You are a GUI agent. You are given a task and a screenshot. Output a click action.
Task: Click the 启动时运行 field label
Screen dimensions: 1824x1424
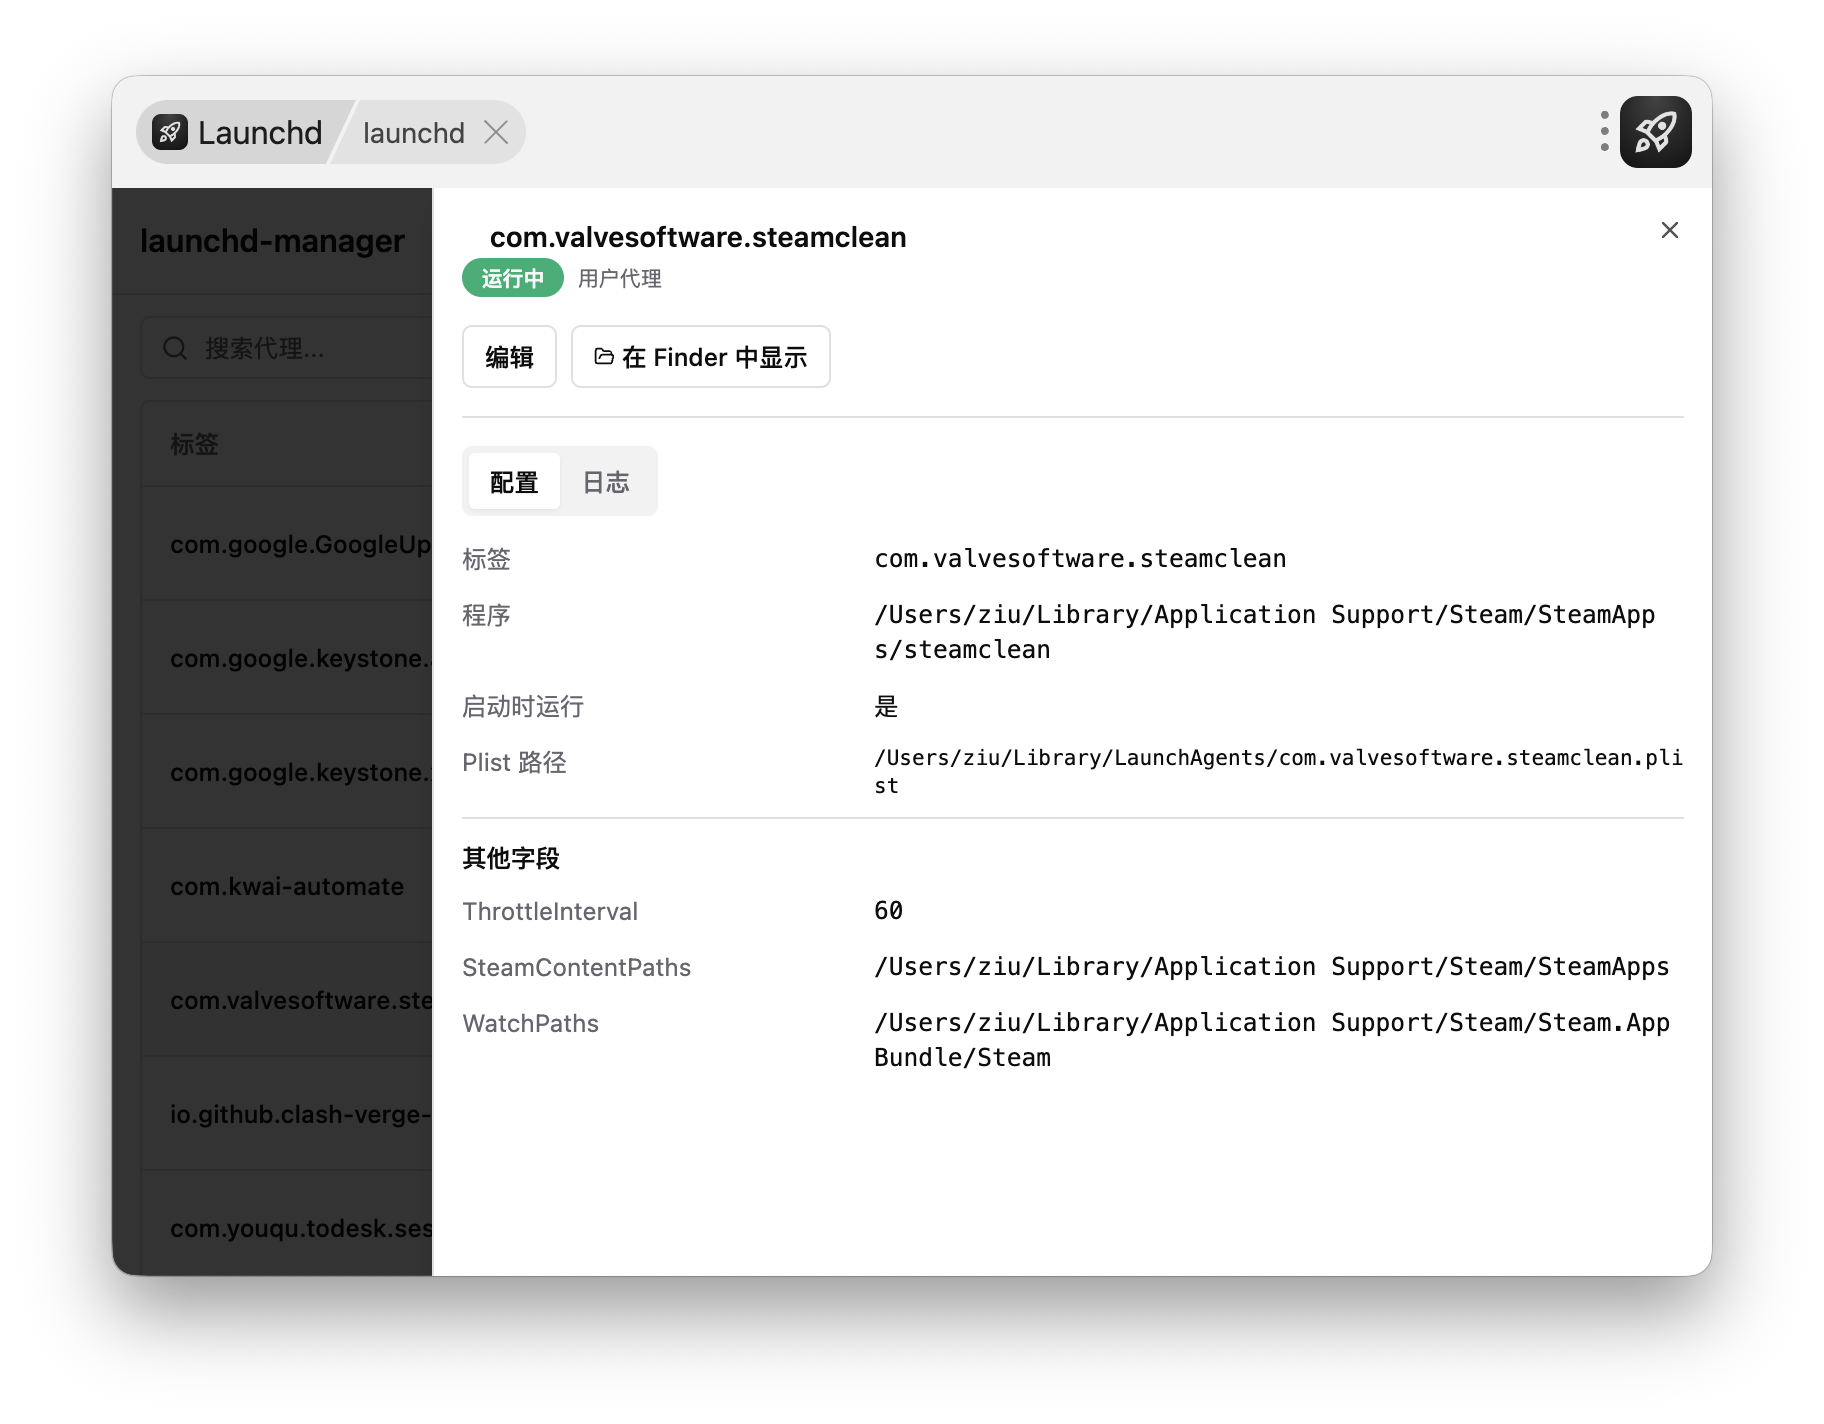523,707
